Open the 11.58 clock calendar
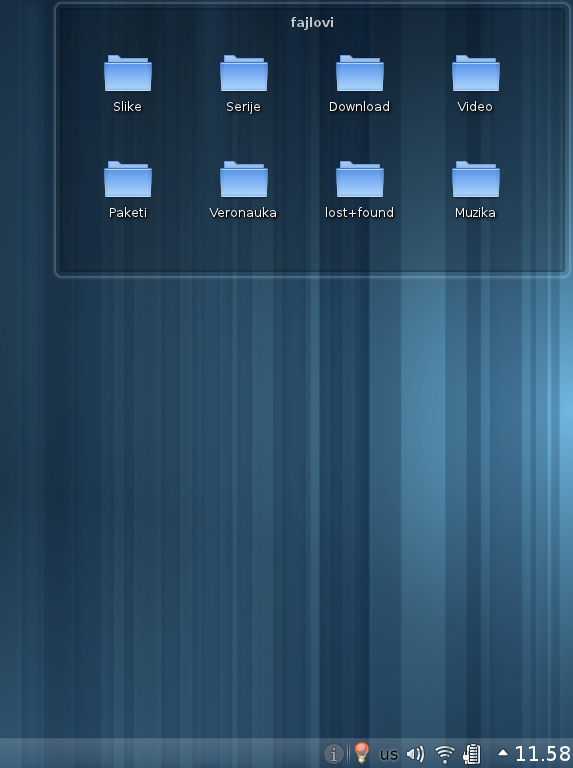This screenshot has height=768, width=573. (543, 754)
